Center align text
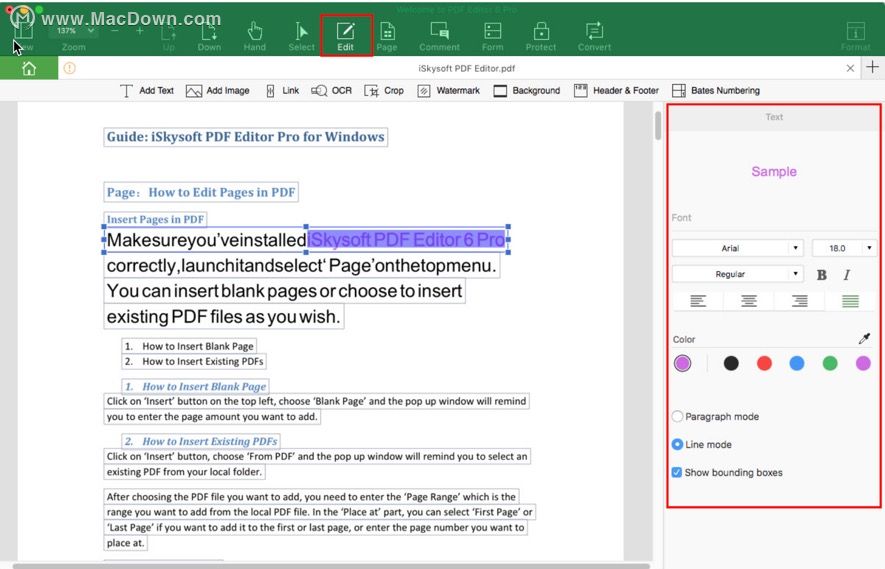 click(749, 301)
